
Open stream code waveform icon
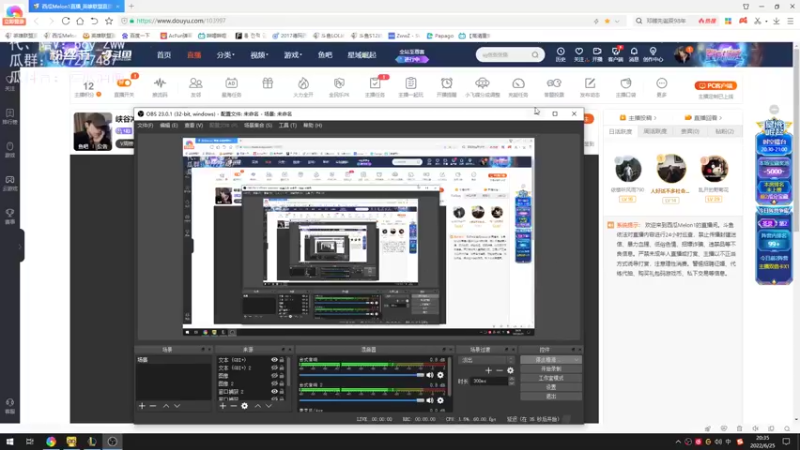[x=160, y=83]
